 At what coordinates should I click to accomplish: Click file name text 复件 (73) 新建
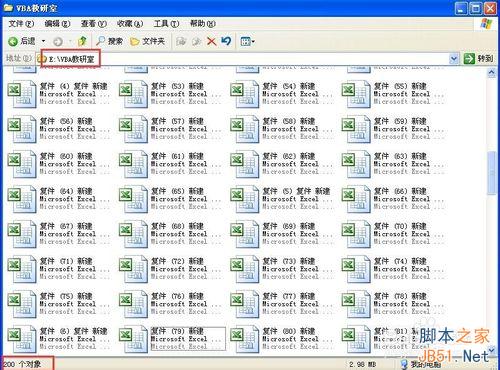[289, 261]
